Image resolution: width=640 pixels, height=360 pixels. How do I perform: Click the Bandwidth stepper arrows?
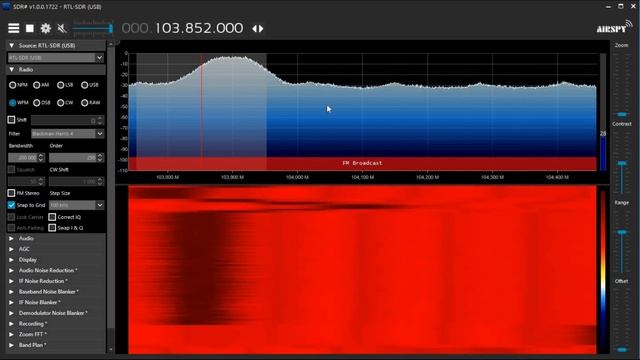pos(41,158)
